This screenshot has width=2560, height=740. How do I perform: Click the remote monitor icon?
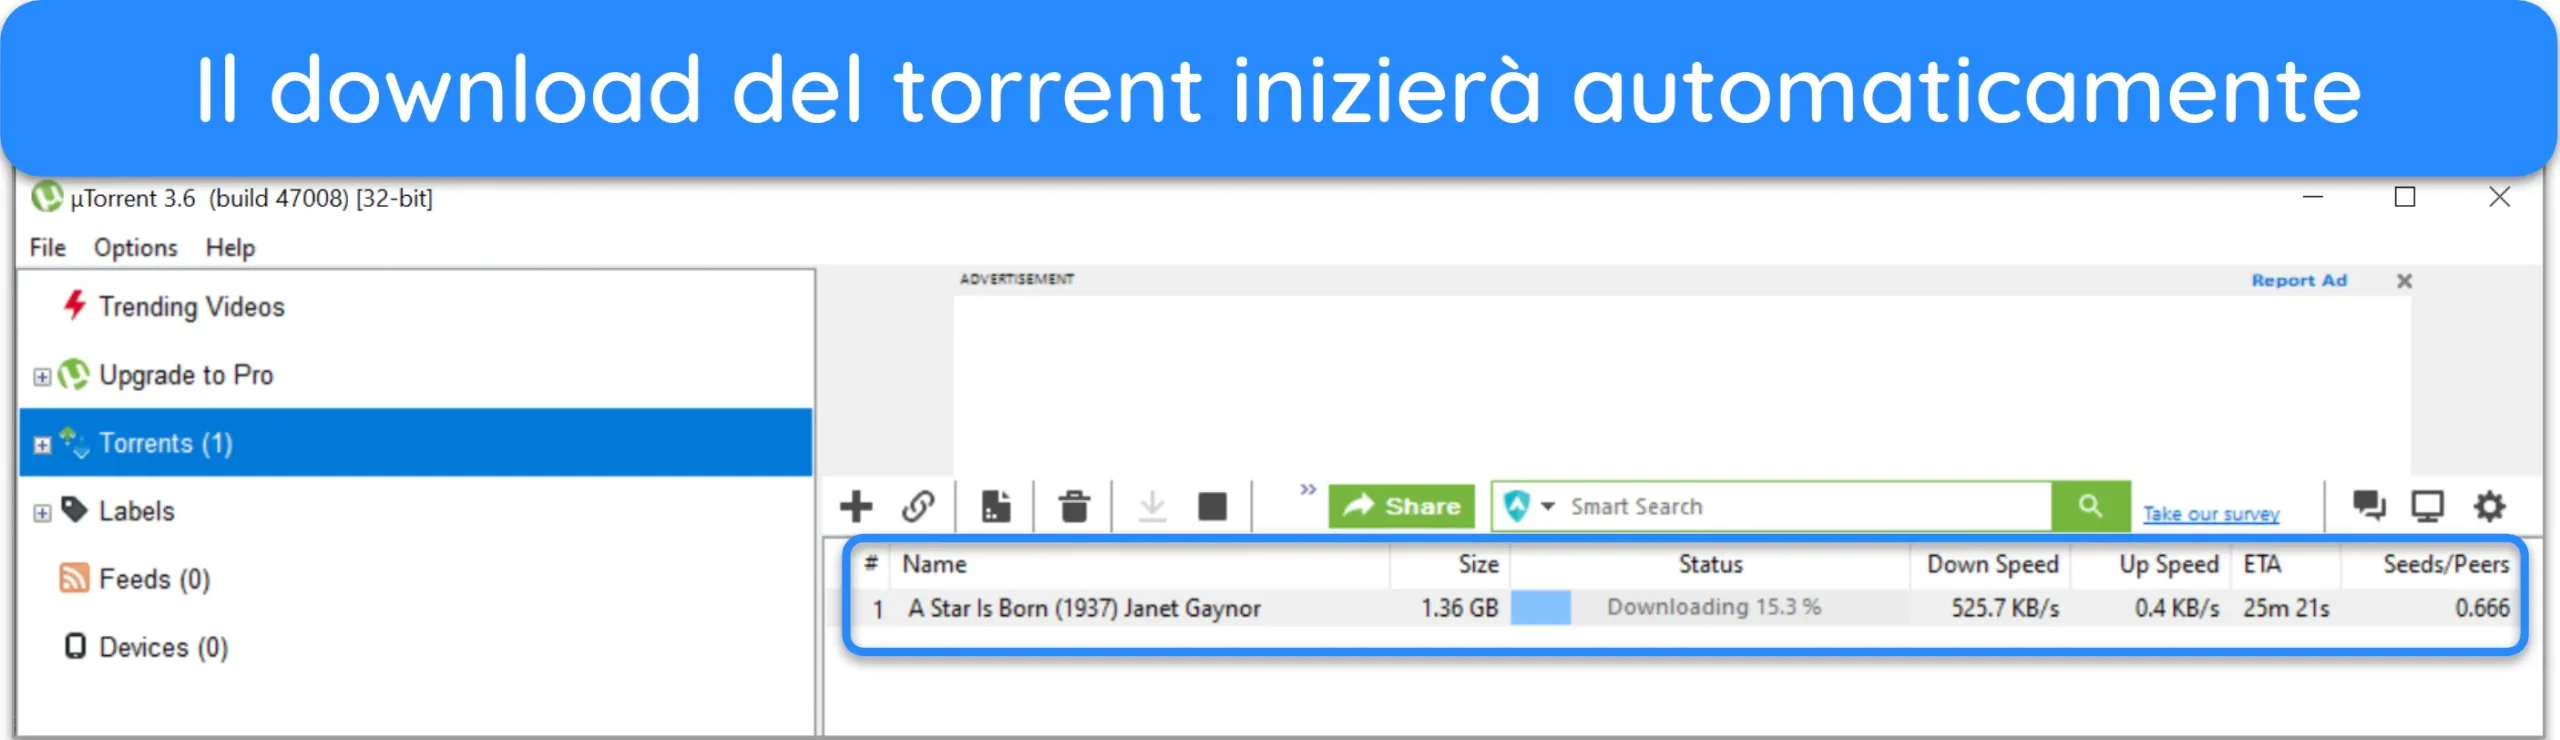tap(2428, 506)
